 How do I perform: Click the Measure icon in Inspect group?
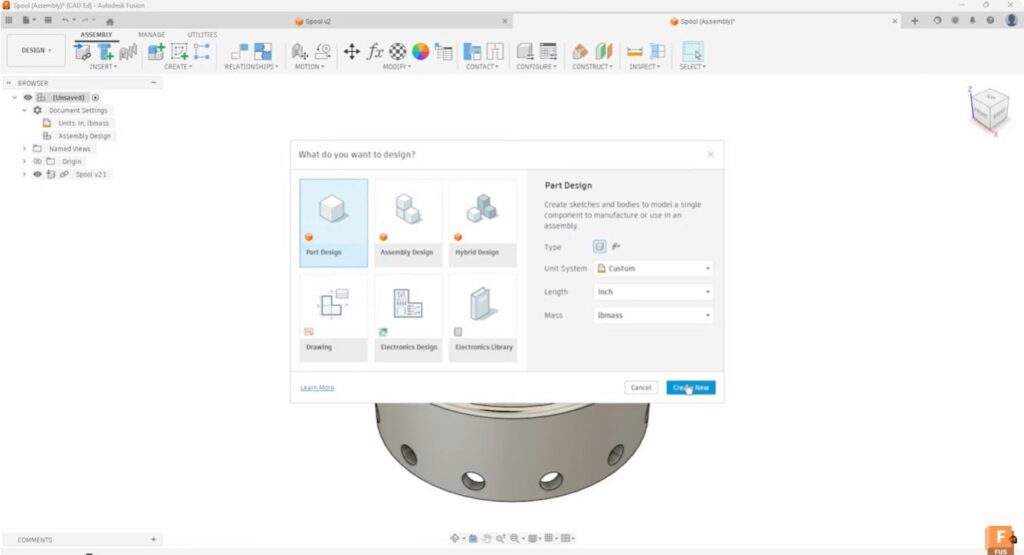(x=635, y=52)
